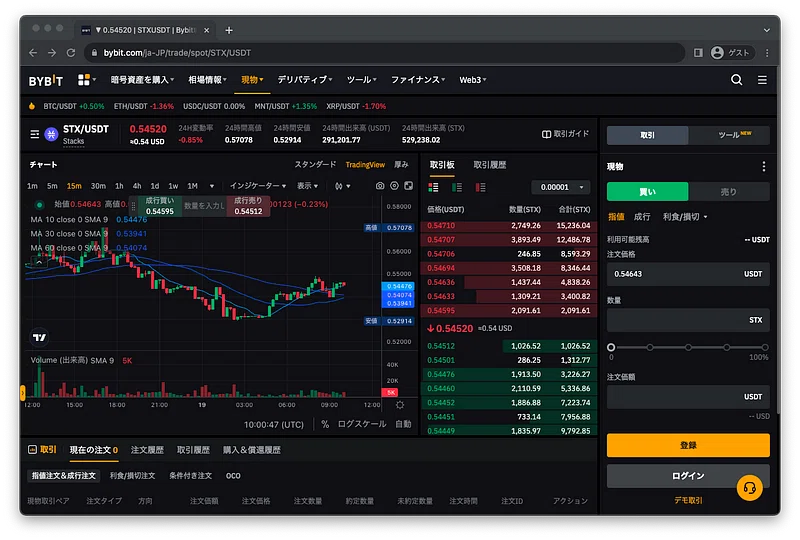The image size is (800, 540).
Task: Show asks-only order book view
Action: coord(481,187)
